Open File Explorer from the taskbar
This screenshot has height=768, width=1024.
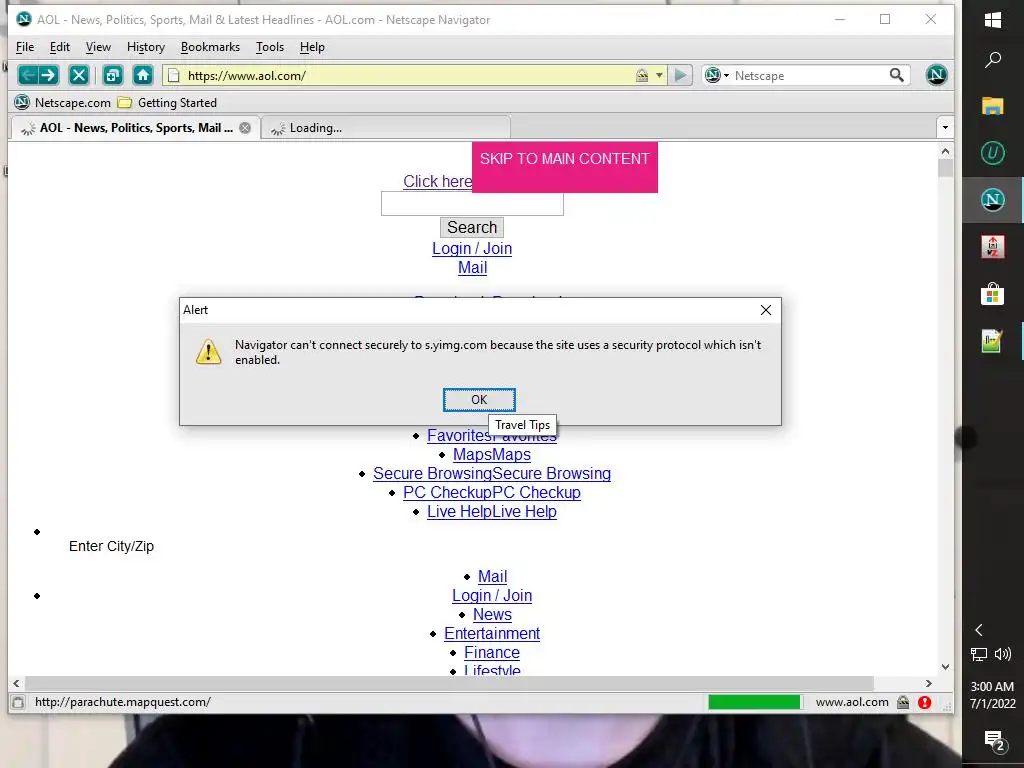[993, 106]
